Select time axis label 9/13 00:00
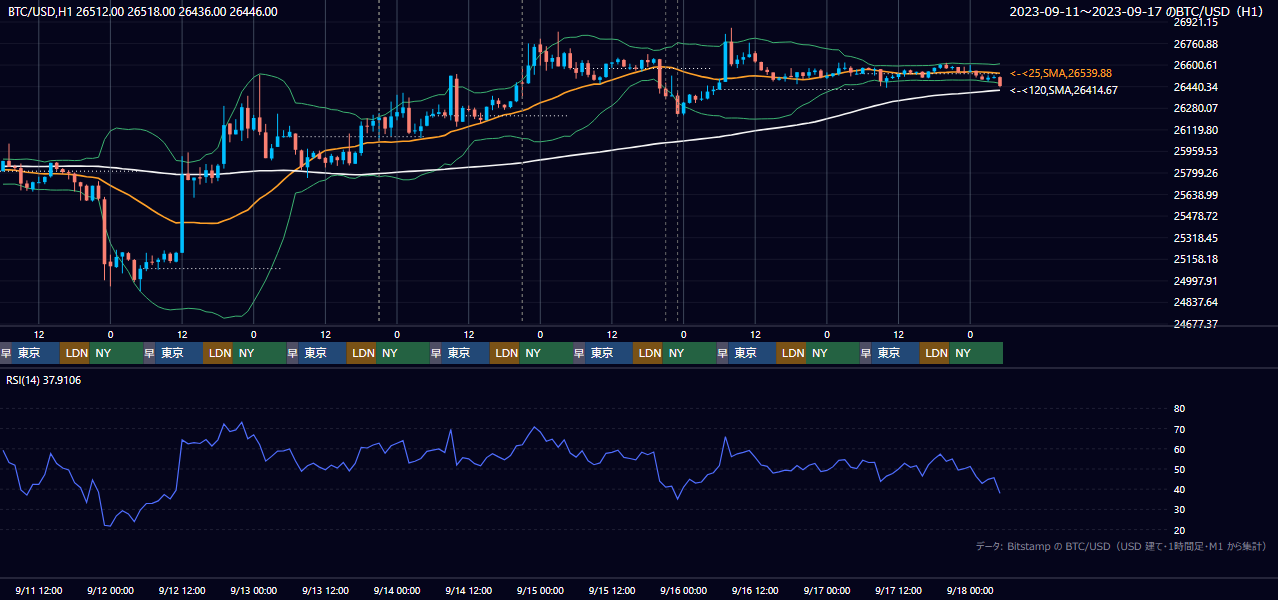Image resolution: width=1278 pixels, height=600 pixels. click(x=254, y=590)
